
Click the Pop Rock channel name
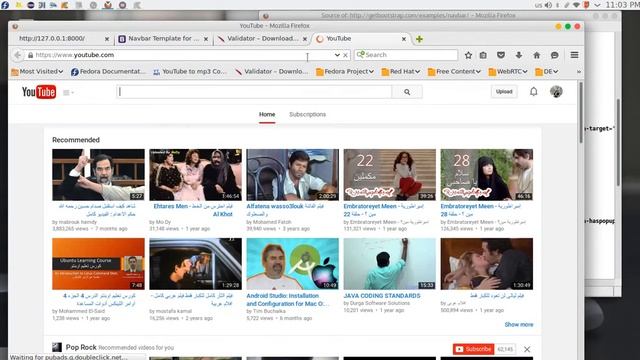[x=81, y=347]
